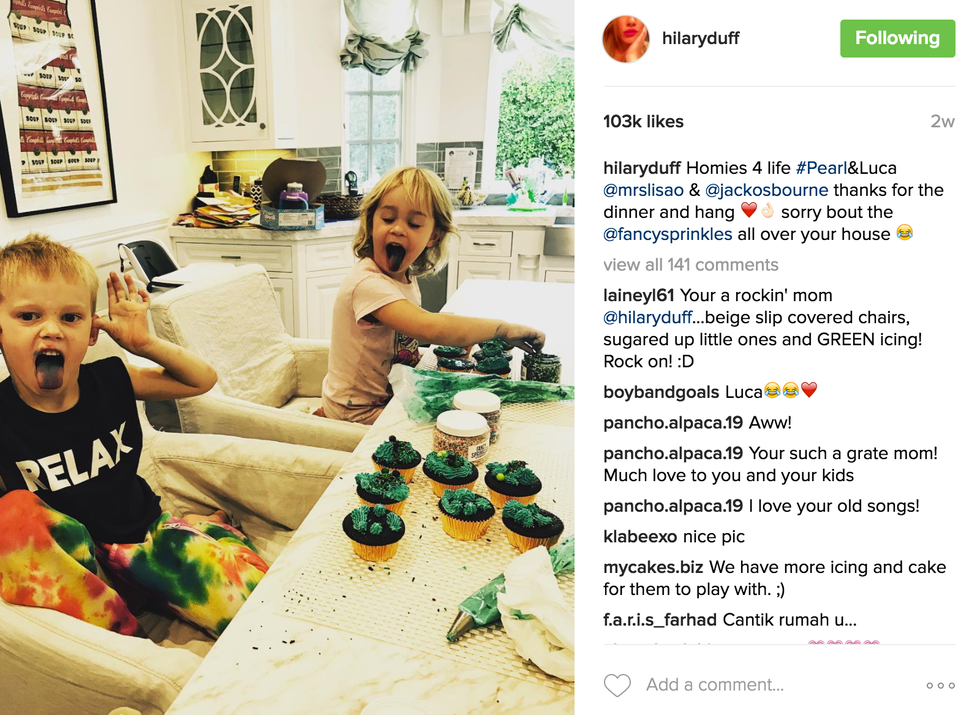
Task: Visit the @mrslisao mention link
Action: pyautogui.click(x=644, y=190)
